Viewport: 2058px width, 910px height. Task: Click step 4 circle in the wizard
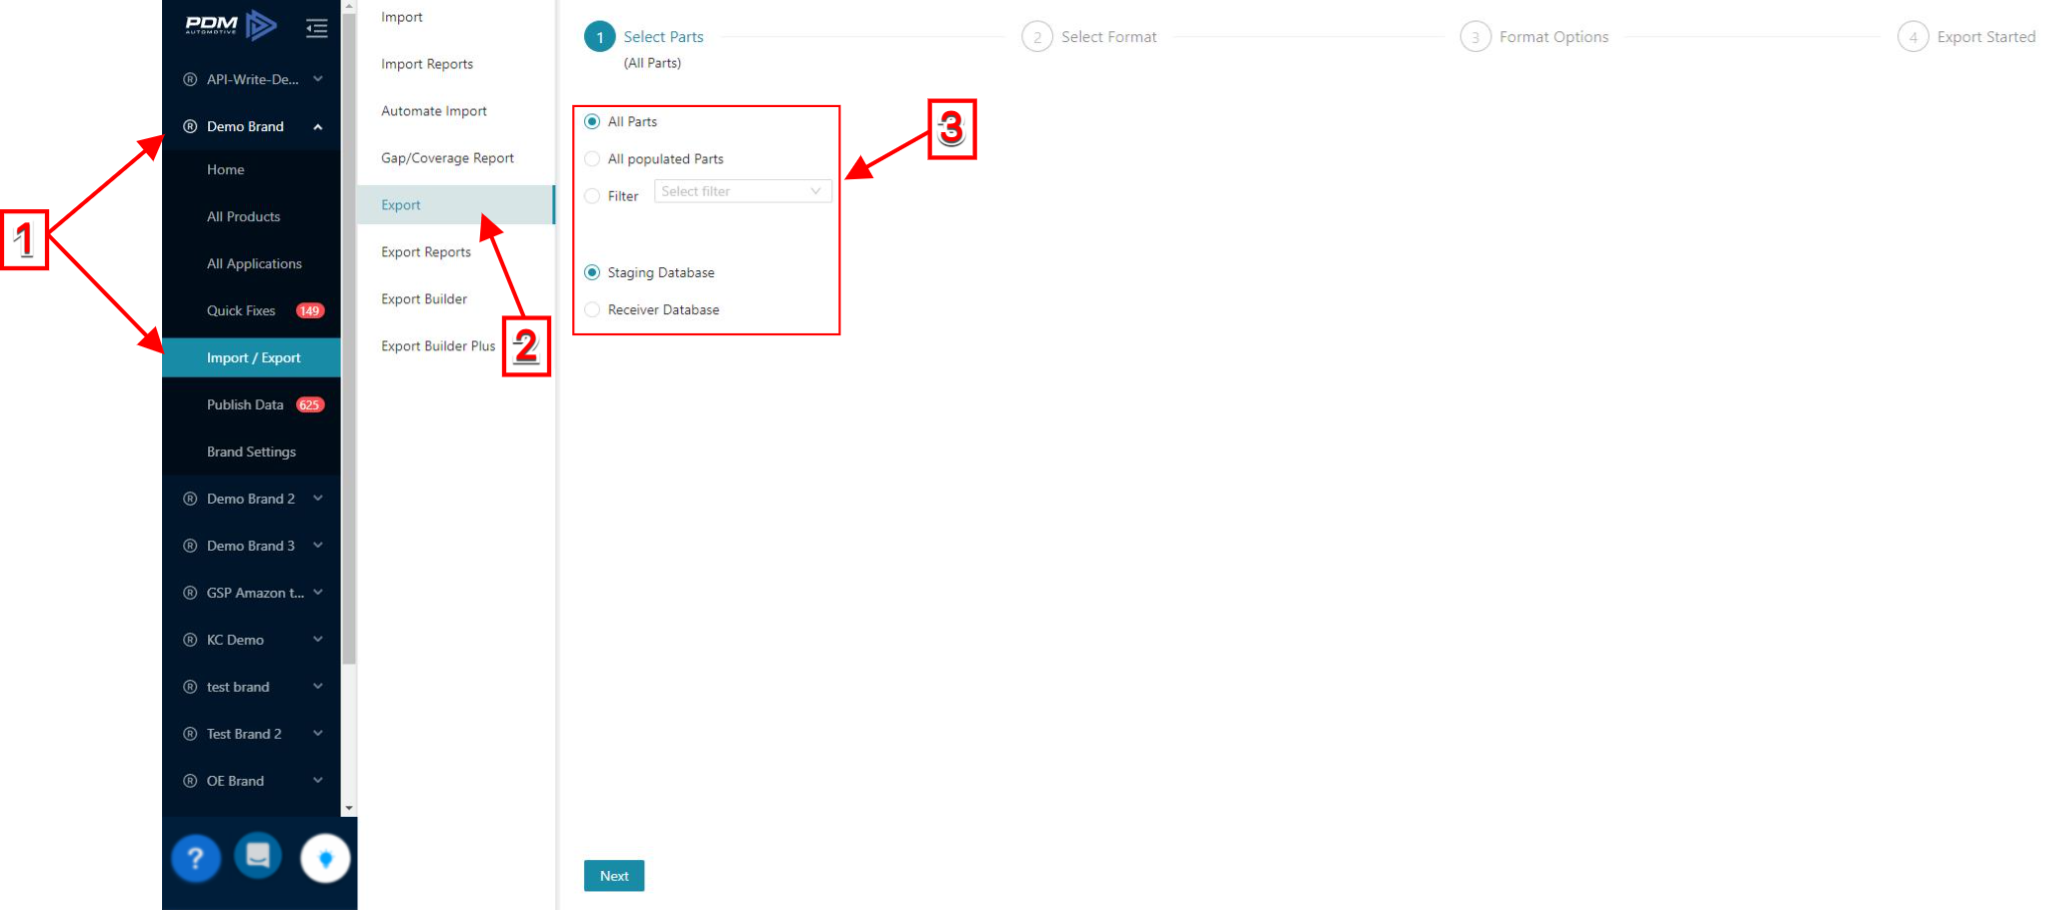click(x=1913, y=37)
